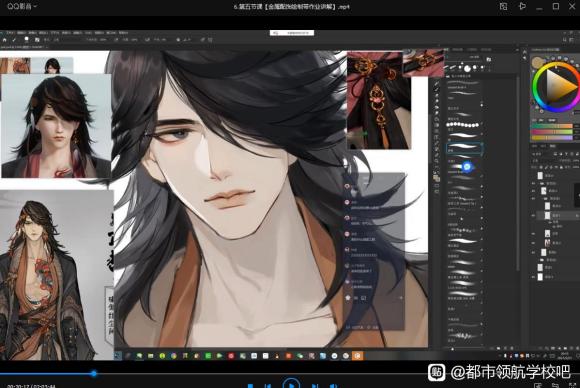Go to the previous video
Screen dimensions: 580x388
pos(268,386)
